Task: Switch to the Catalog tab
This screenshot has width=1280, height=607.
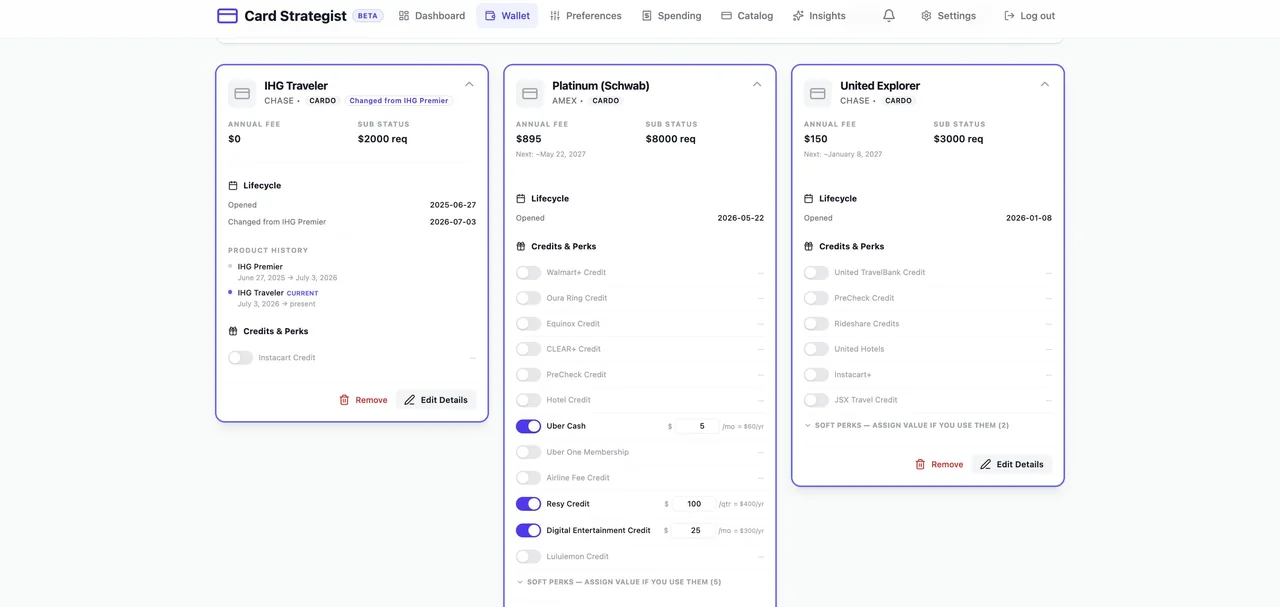Action: [747, 16]
